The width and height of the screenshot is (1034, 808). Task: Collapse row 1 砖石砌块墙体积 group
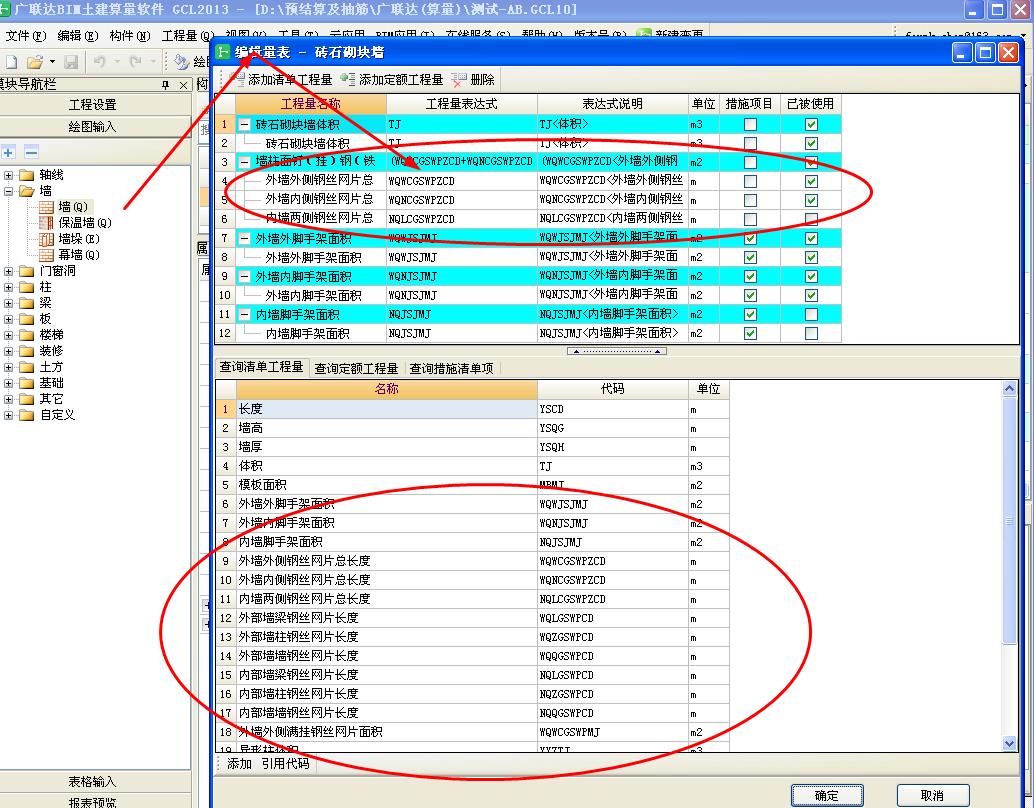click(245, 125)
